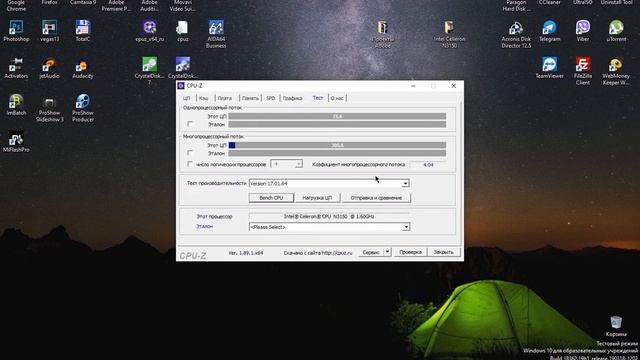Open the Графика tab
The image size is (640, 360).
tap(293, 98)
